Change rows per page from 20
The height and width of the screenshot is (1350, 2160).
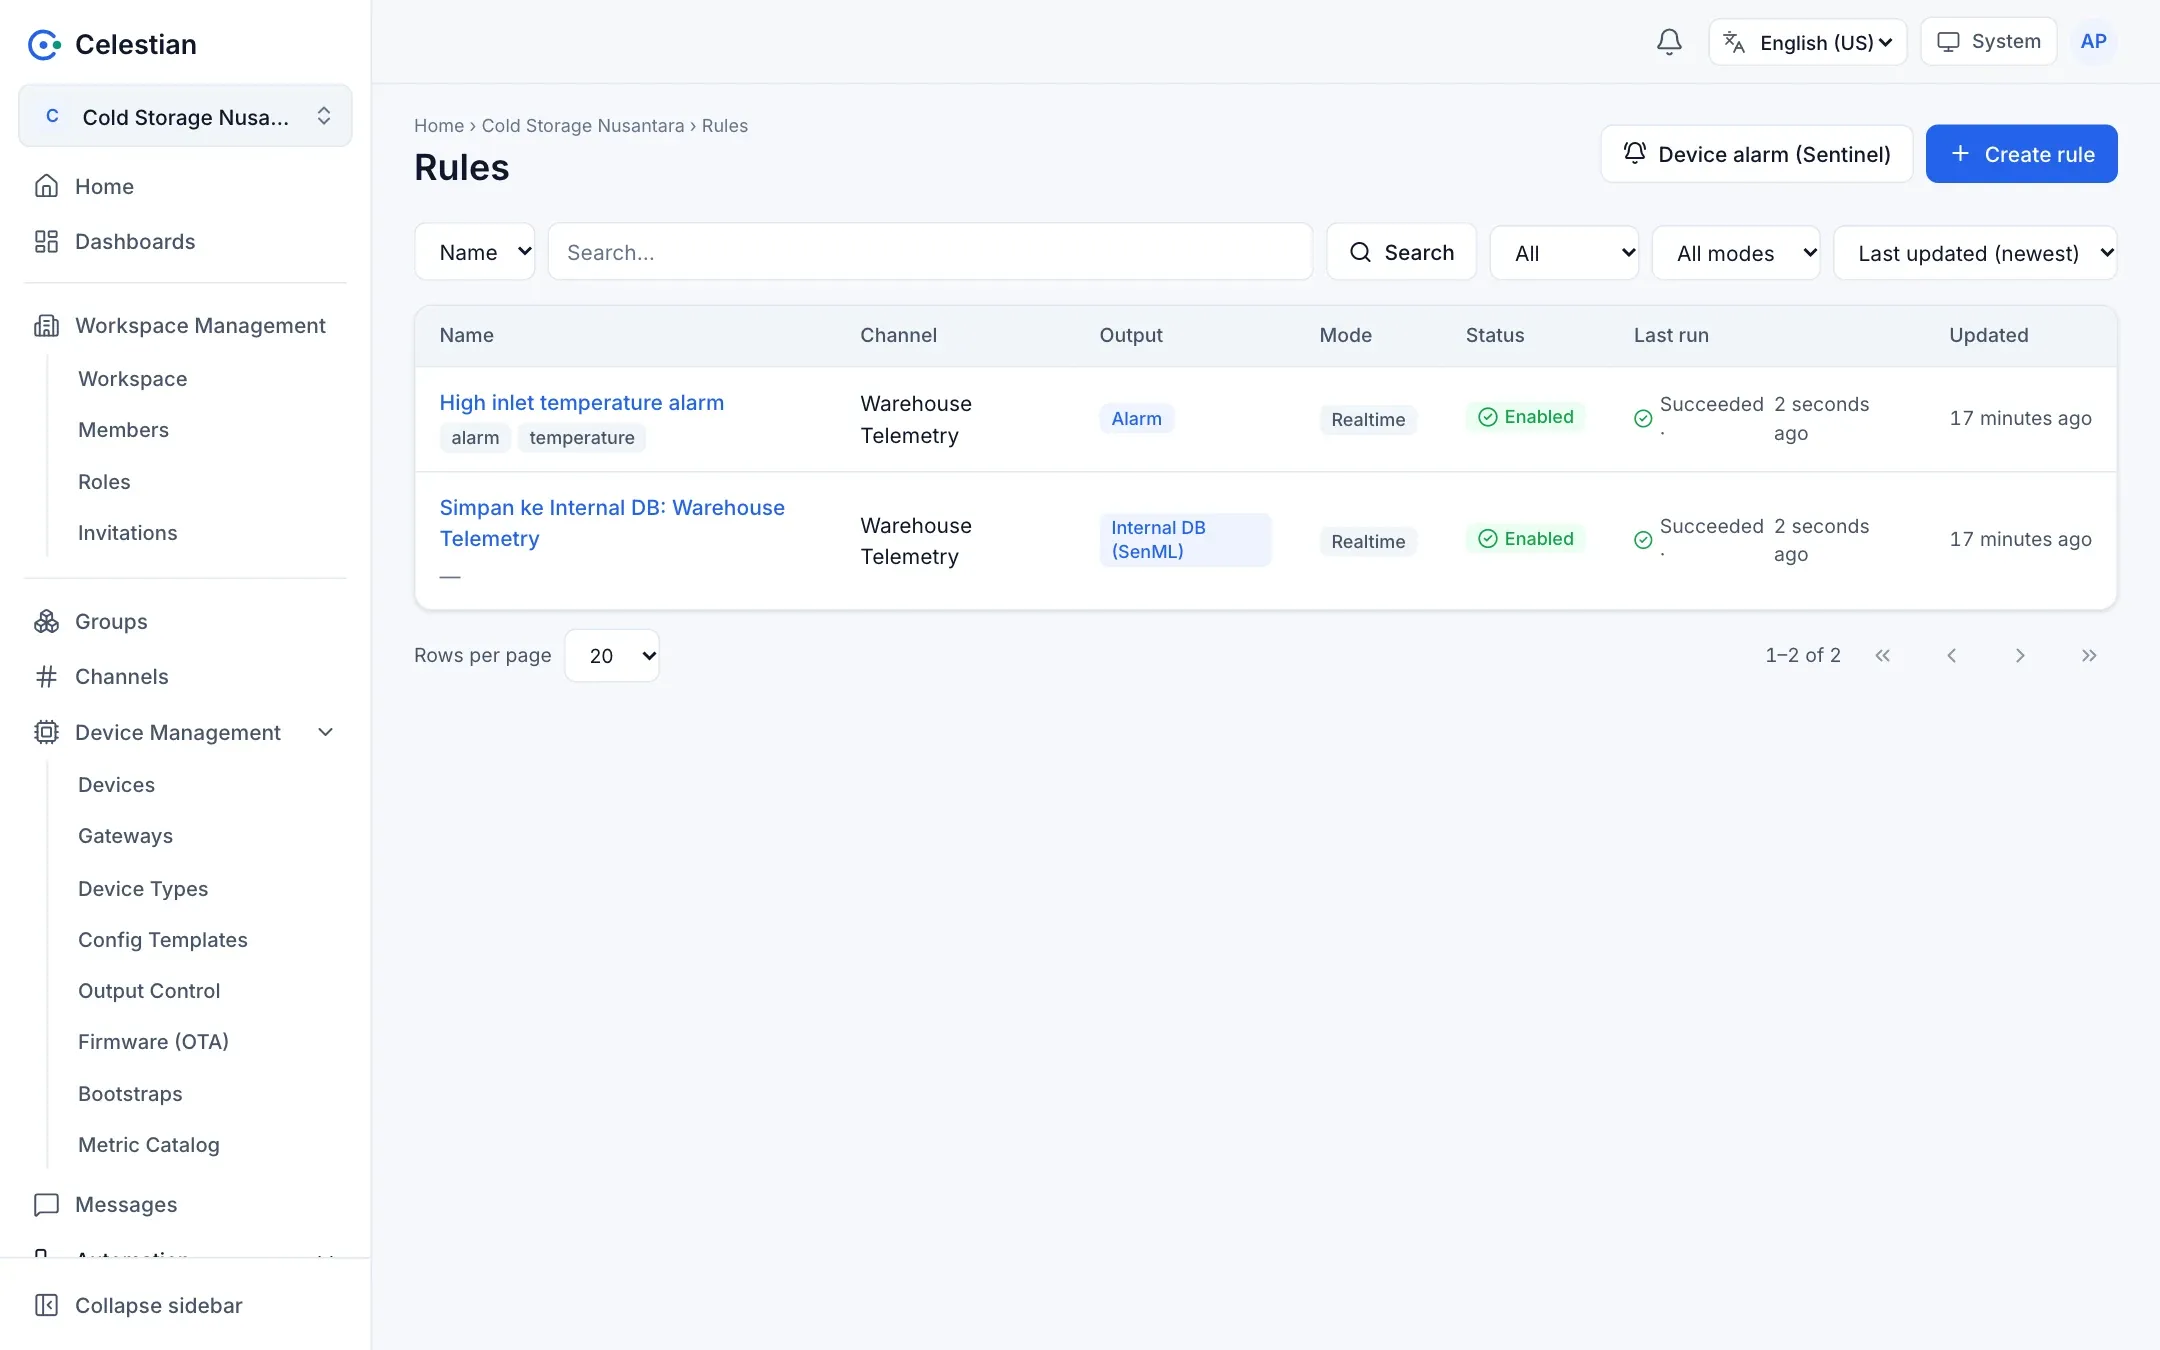612,656
